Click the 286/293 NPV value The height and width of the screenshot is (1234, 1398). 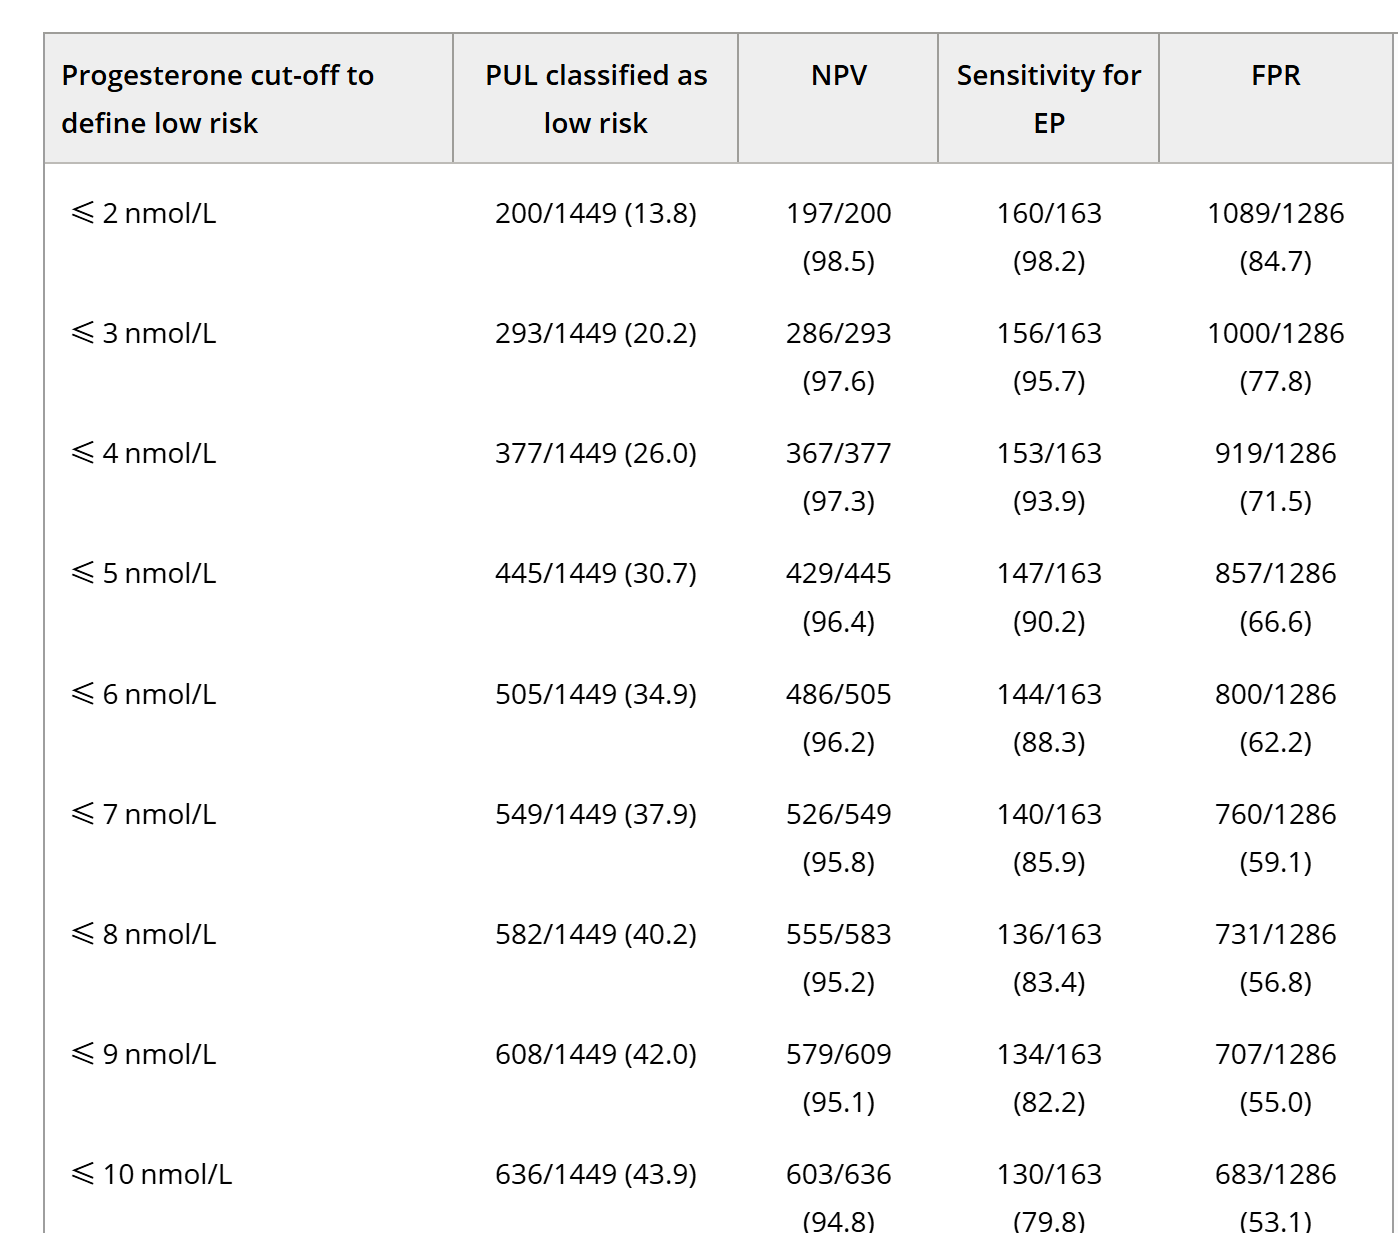838,333
